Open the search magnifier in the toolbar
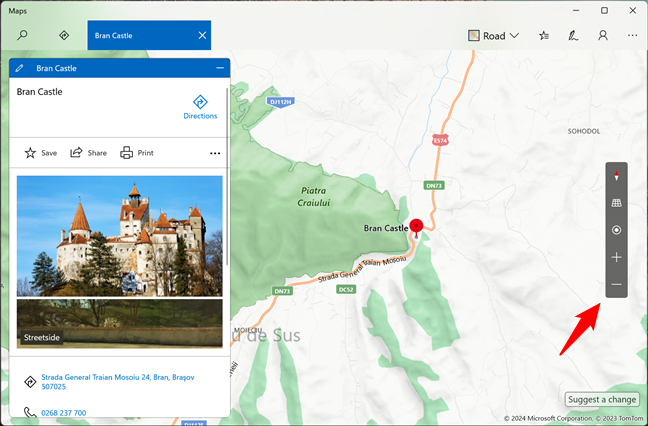 point(22,35)
